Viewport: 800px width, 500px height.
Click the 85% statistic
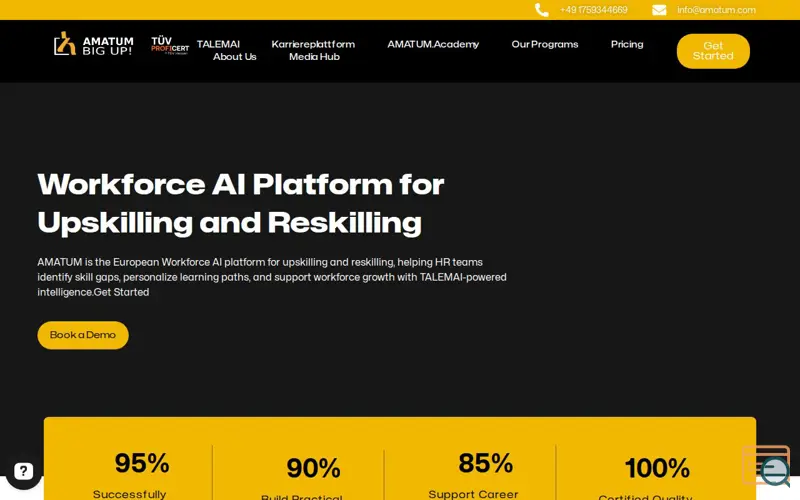click(x=485, y=463)
